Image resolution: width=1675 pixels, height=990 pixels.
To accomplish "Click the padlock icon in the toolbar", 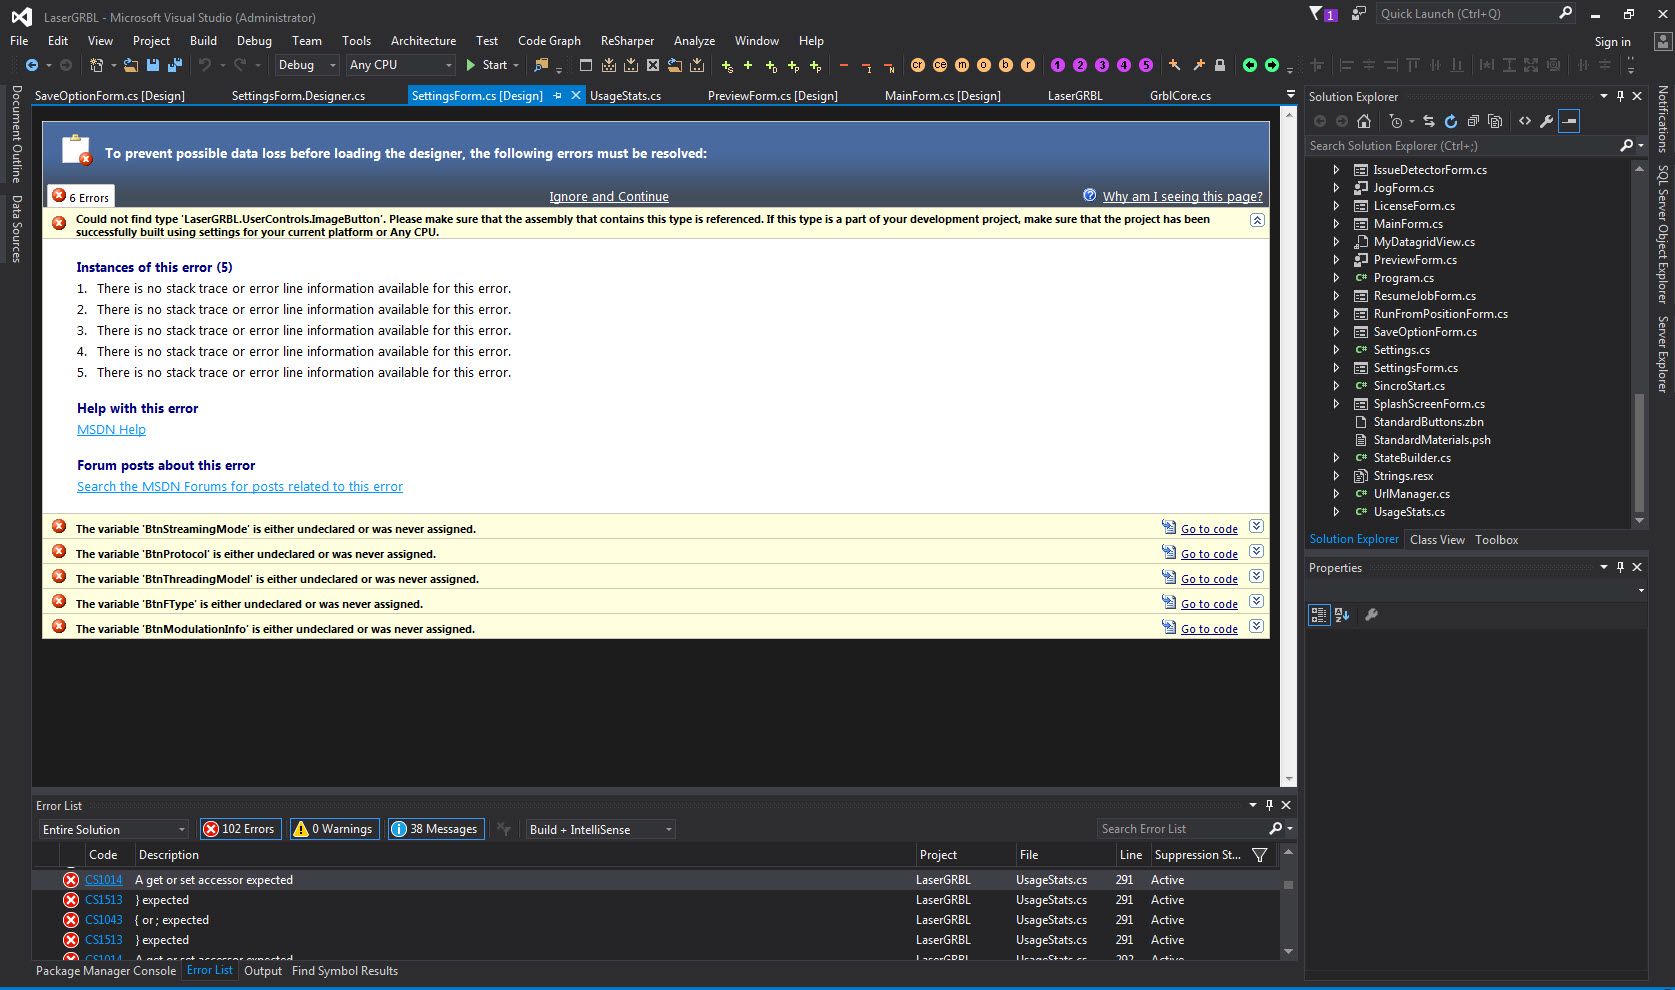I will pyautogui.click(x=1220, y=65).
